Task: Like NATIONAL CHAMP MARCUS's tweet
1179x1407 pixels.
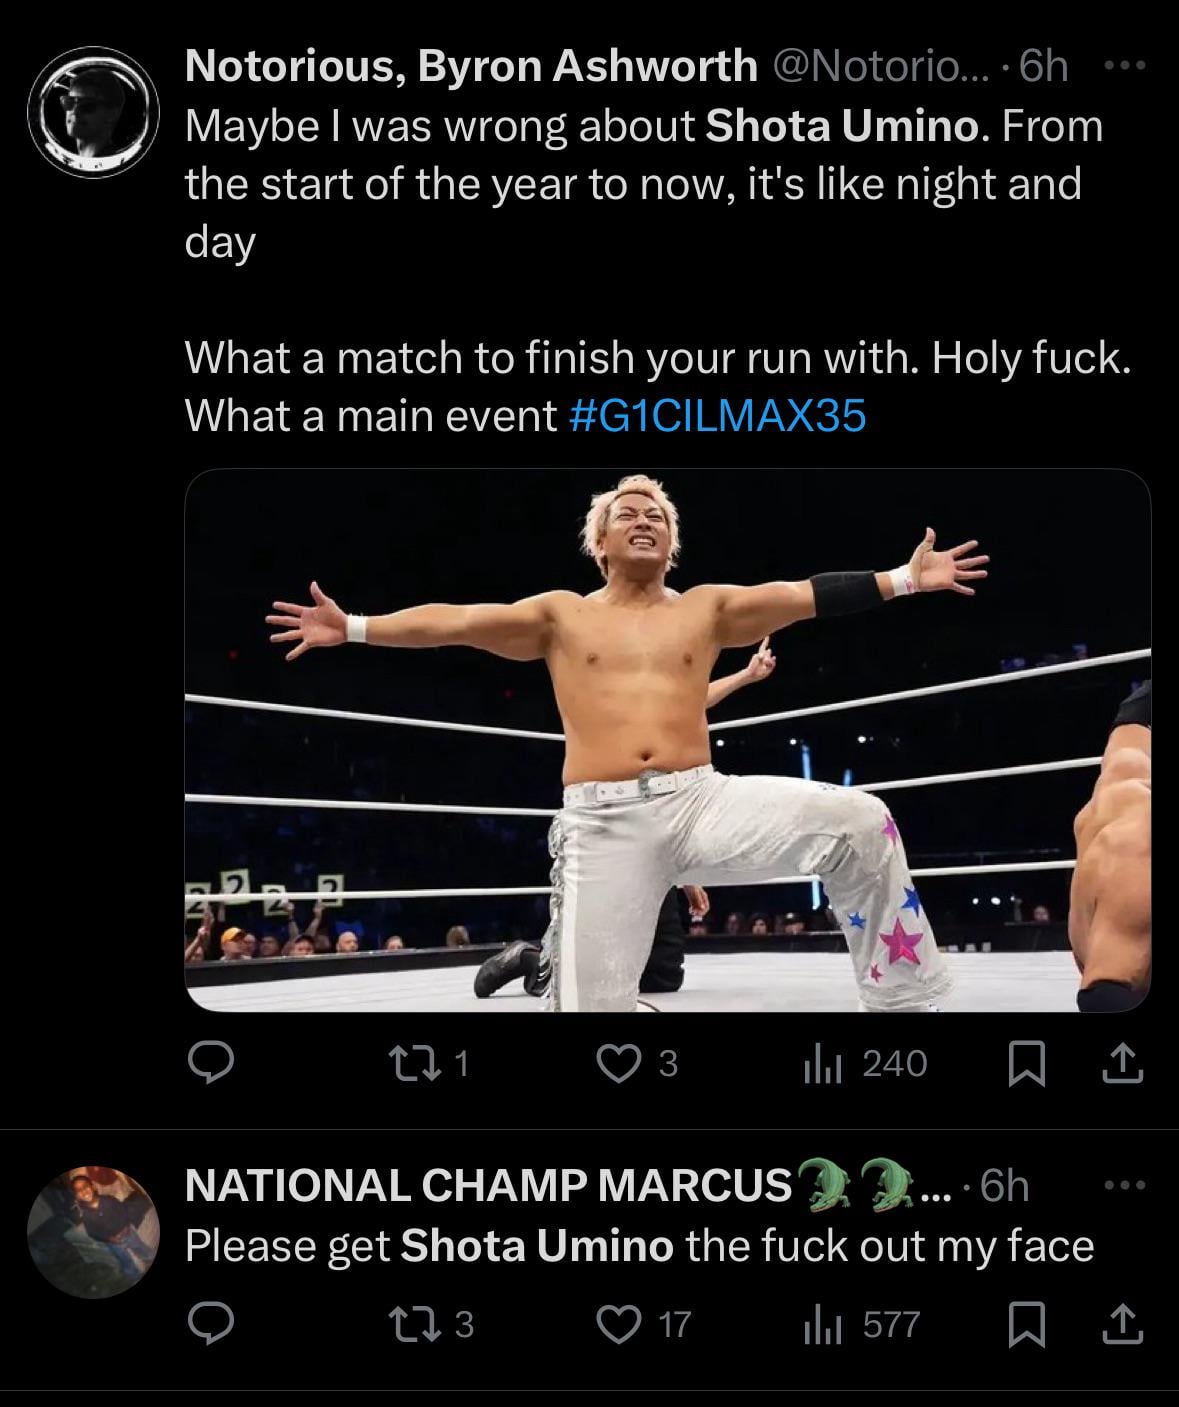Action: 619,1324
